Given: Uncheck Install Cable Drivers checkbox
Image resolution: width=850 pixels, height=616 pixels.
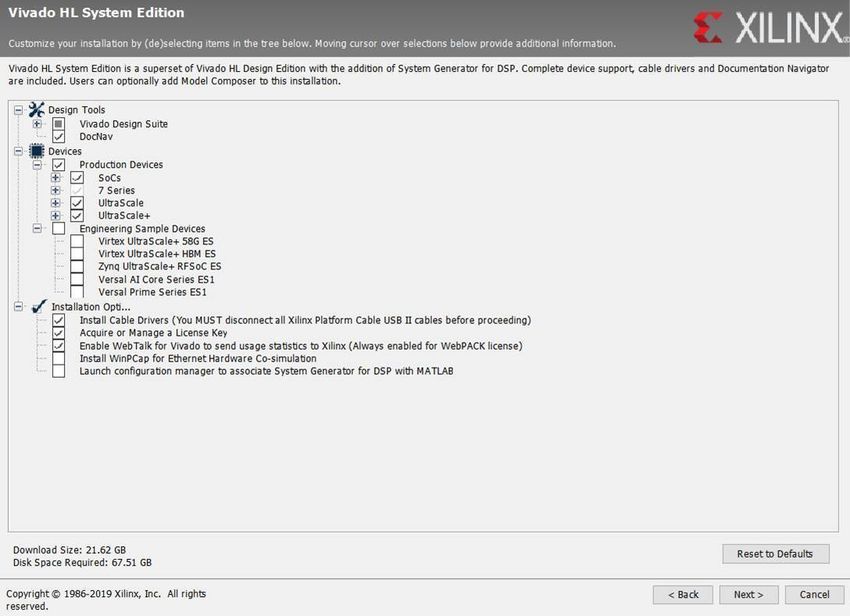Looking at the screenshot, I should click(59, 320).
